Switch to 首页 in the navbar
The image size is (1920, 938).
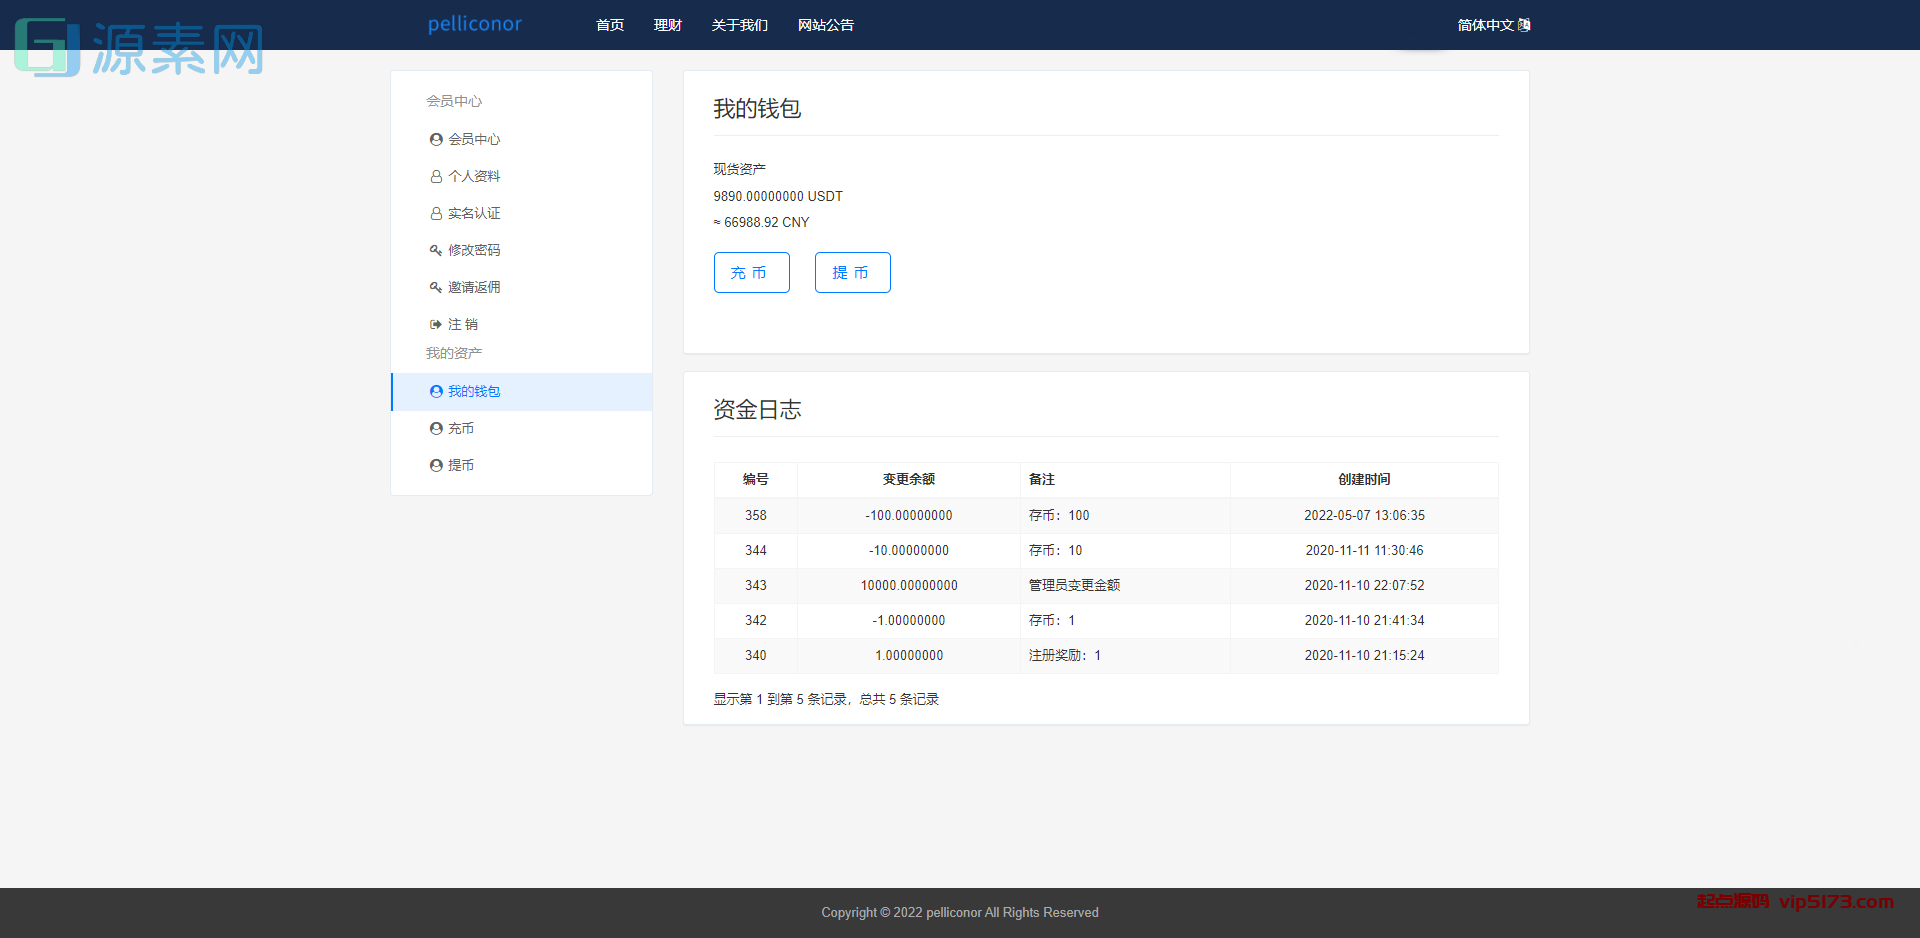click(x=609, y=25)
